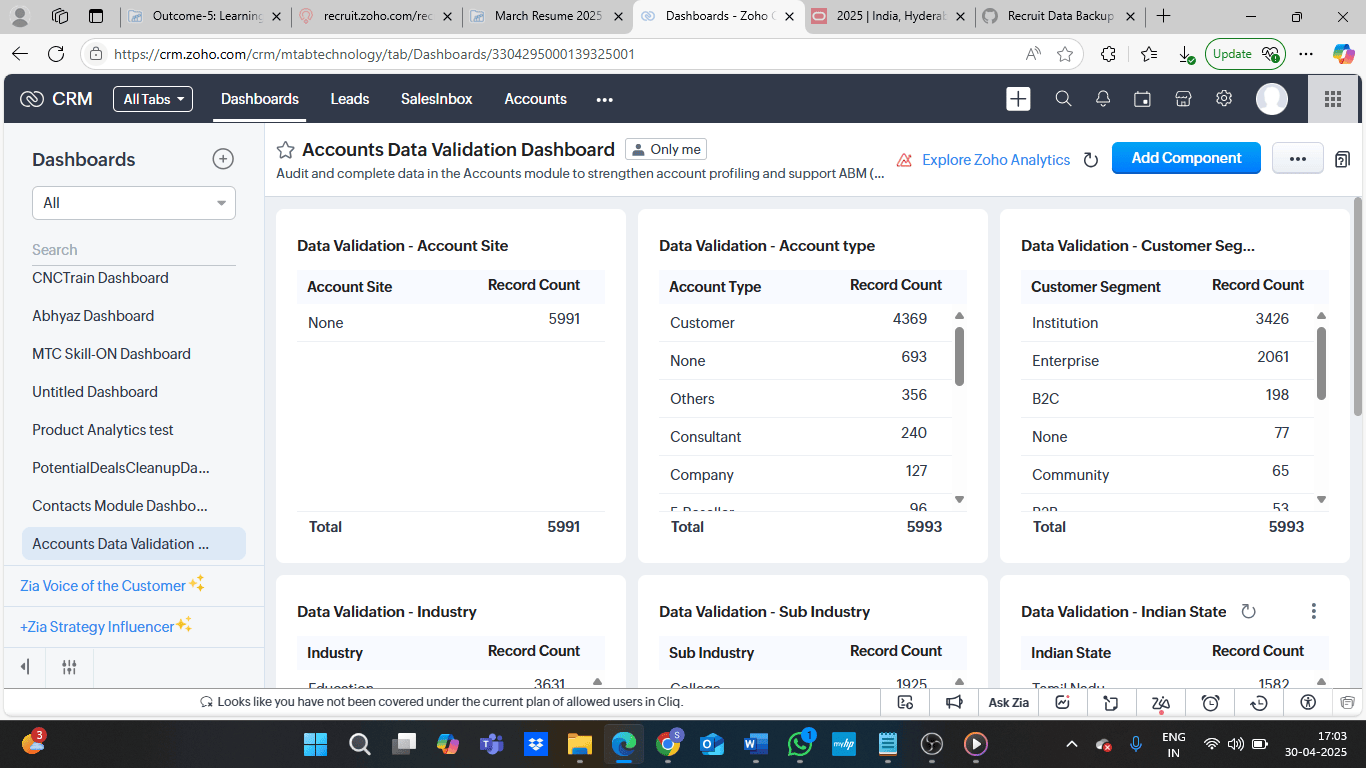Click the Customer count 4369
1366x768 pixels.
pyautogui.click(x=910, y=319)
